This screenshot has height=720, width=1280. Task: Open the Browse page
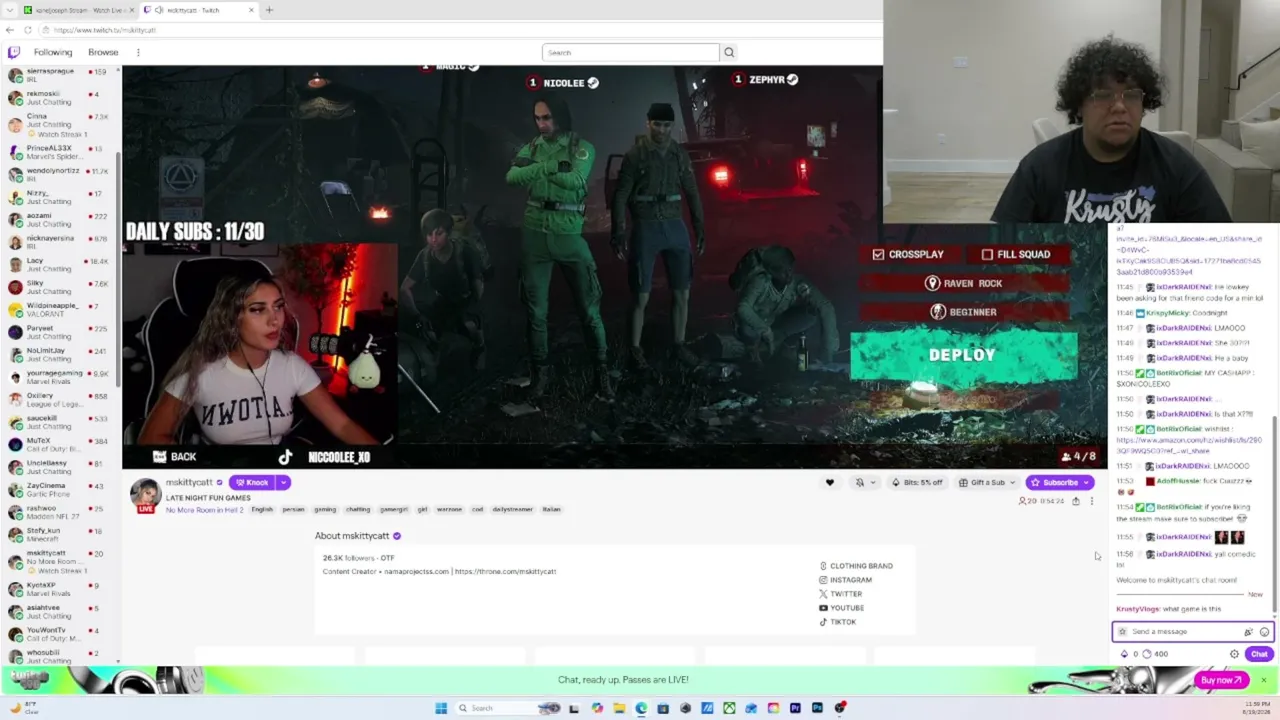point(103,52)
